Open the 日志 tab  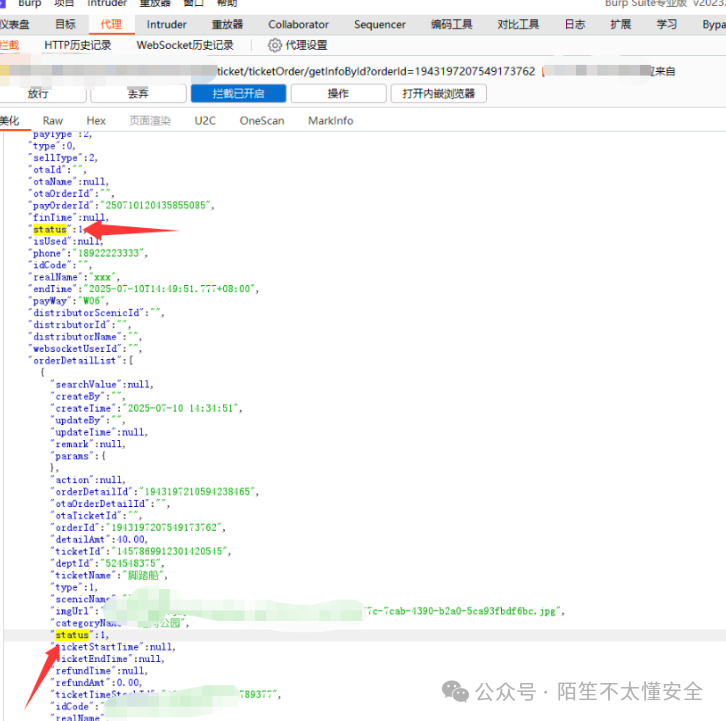coord(575,25)
